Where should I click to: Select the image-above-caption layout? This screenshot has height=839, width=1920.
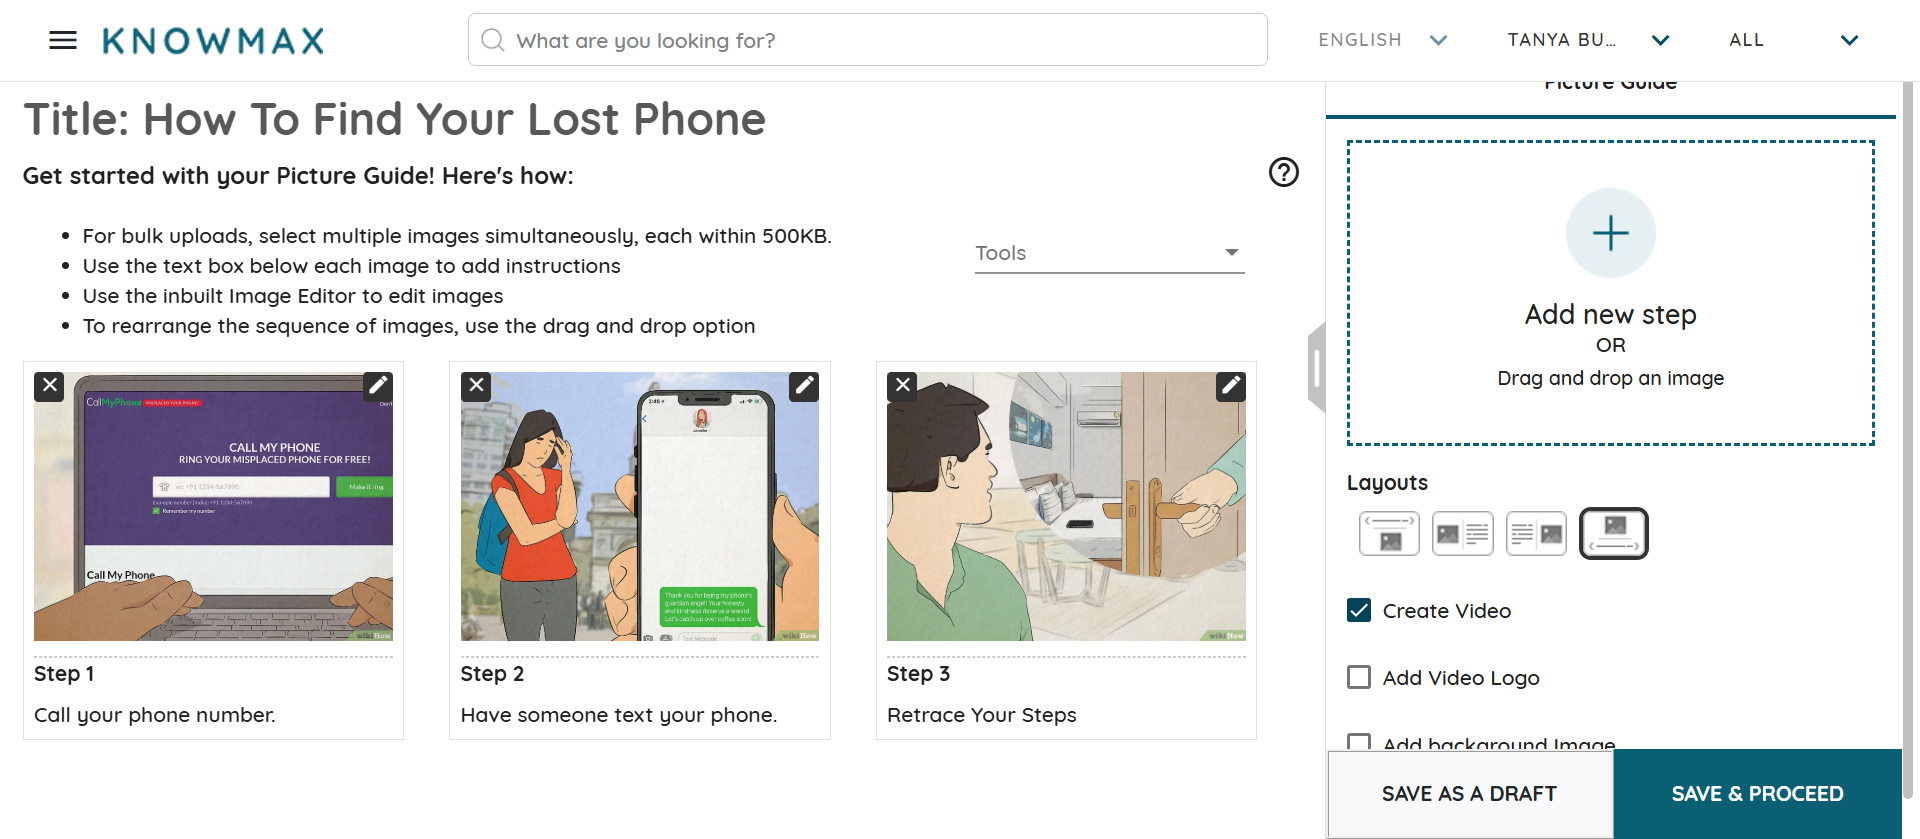click(x=1613, y=534)
